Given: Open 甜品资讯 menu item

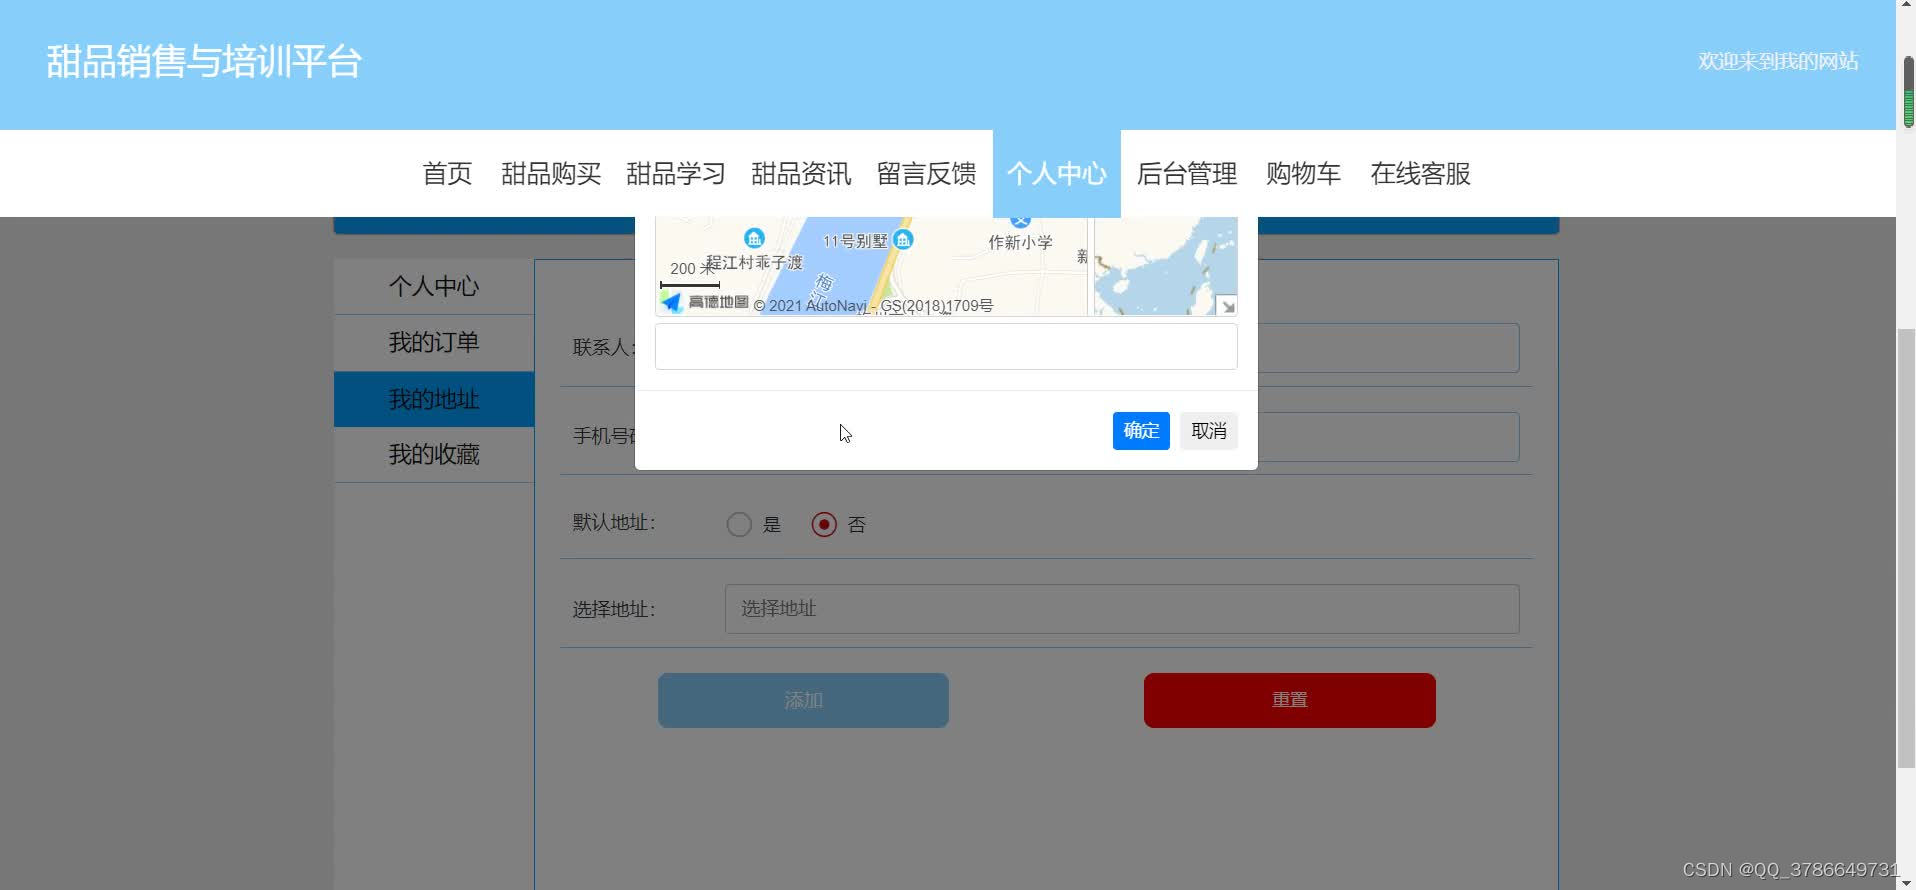Looking at the screenshot, I should (801, 174).
